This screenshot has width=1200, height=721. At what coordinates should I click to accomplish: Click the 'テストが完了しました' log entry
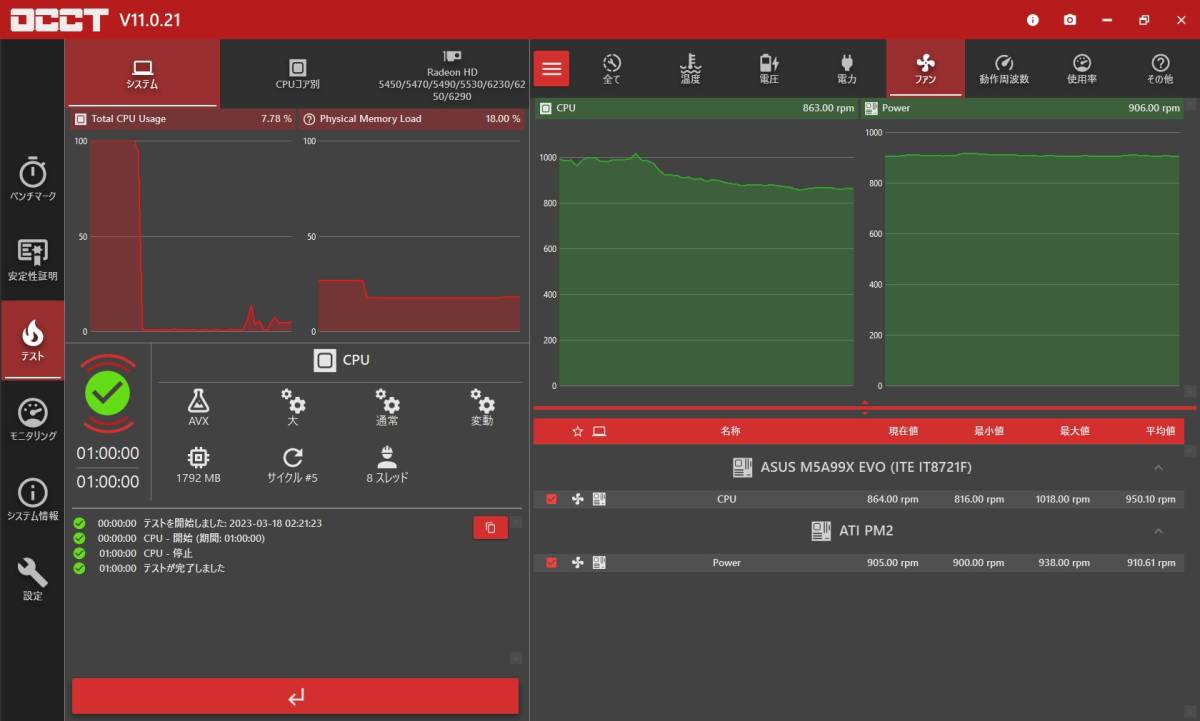click(183, 568)
